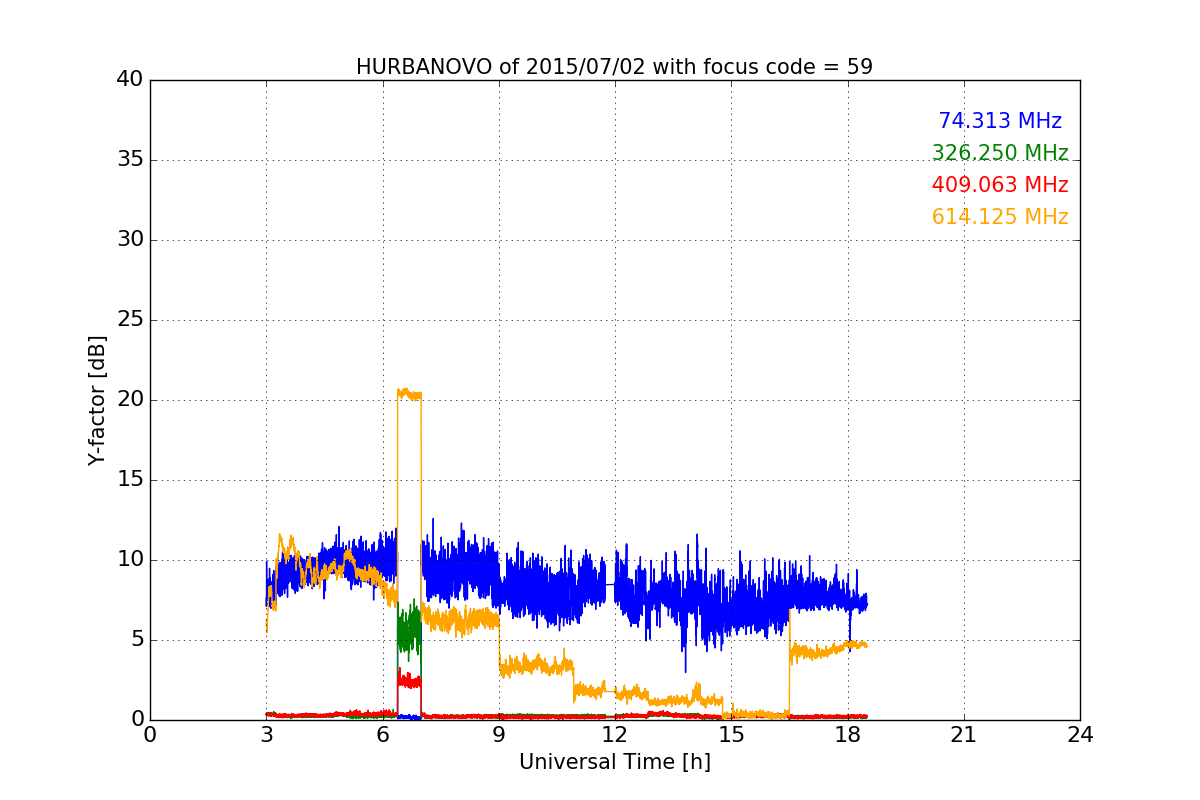This screenshot has height=800, width=1200.
Task: Select the 409.063 MHz legend label
Action: coord(1000,185)
